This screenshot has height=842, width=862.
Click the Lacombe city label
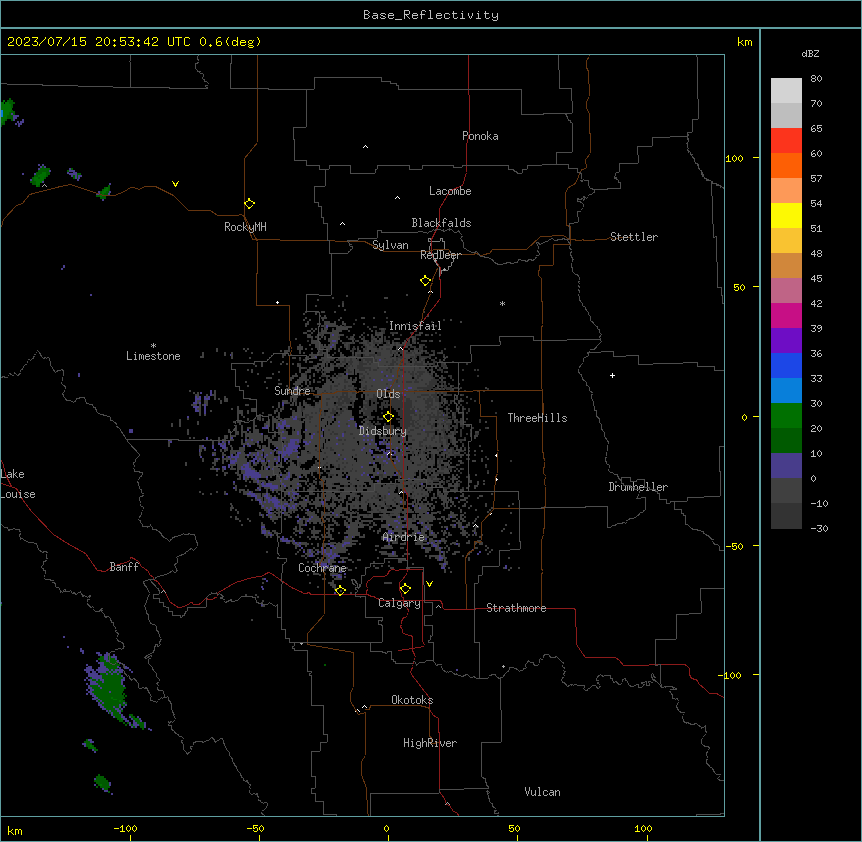coord(450,191)
